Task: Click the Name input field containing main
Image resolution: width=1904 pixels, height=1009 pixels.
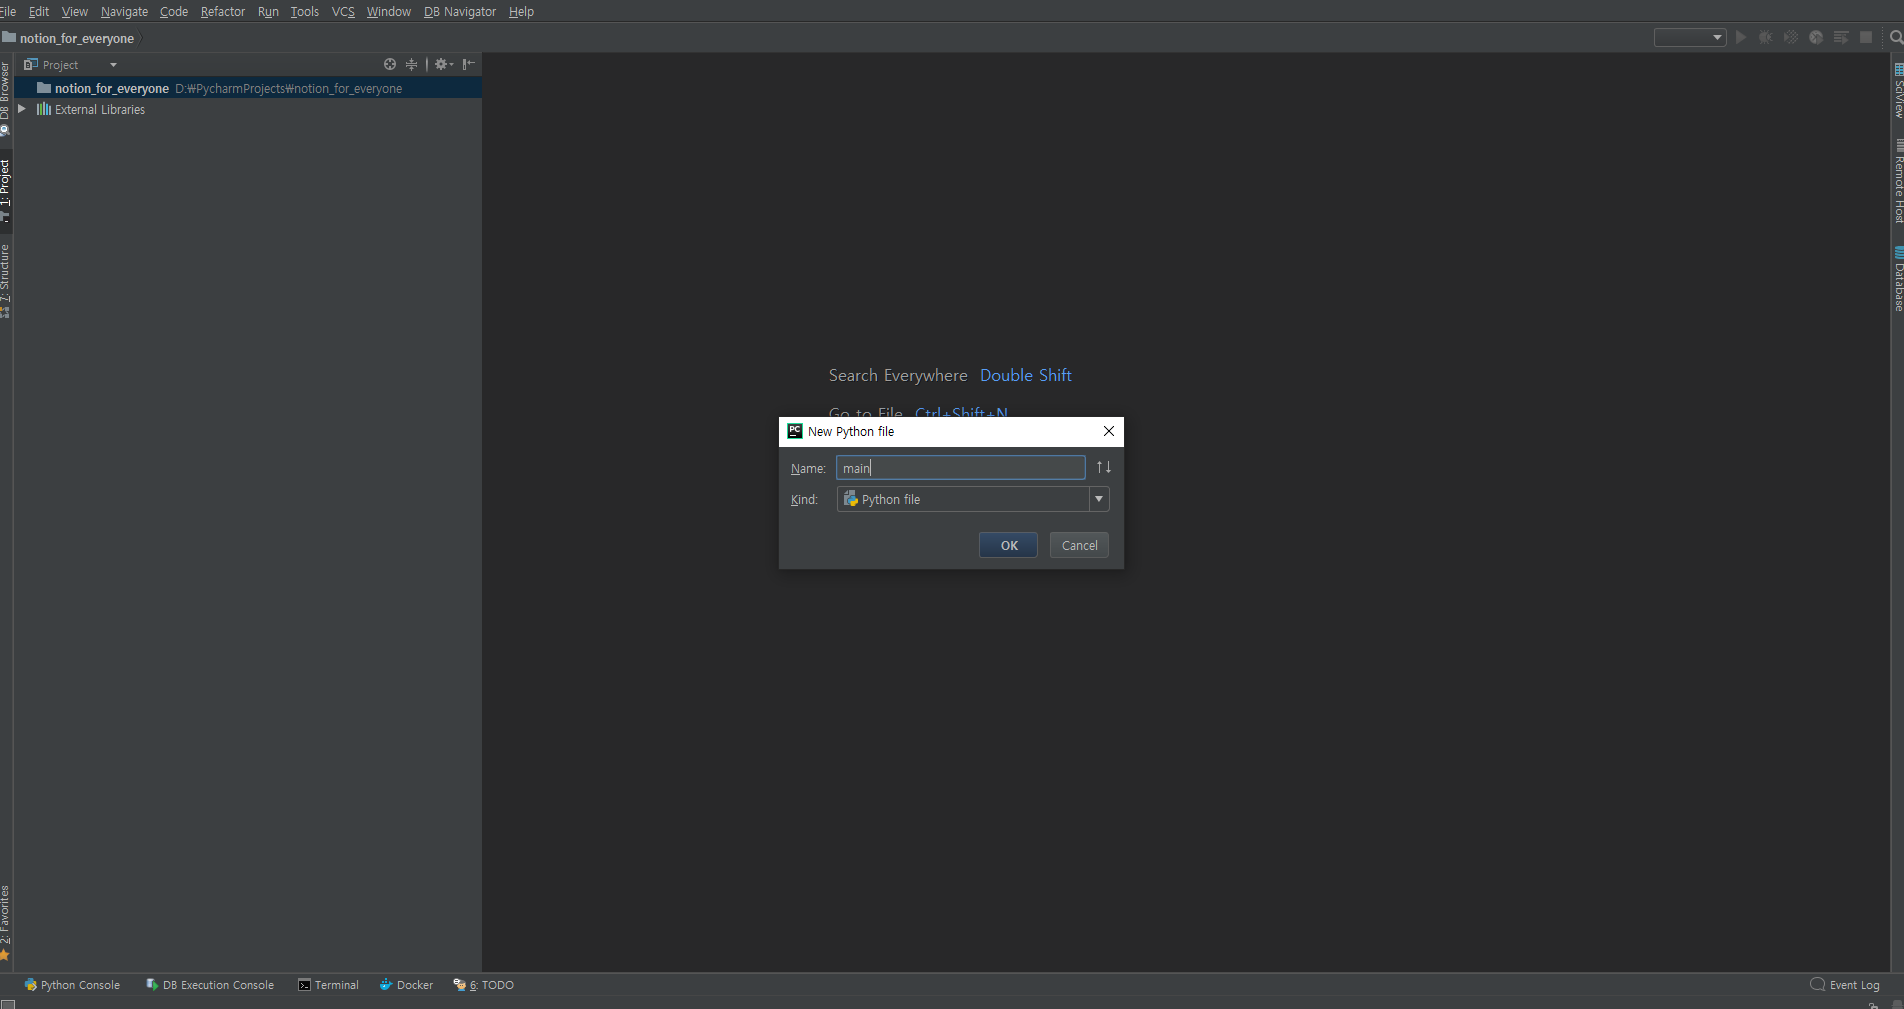Action: point(961,467)
